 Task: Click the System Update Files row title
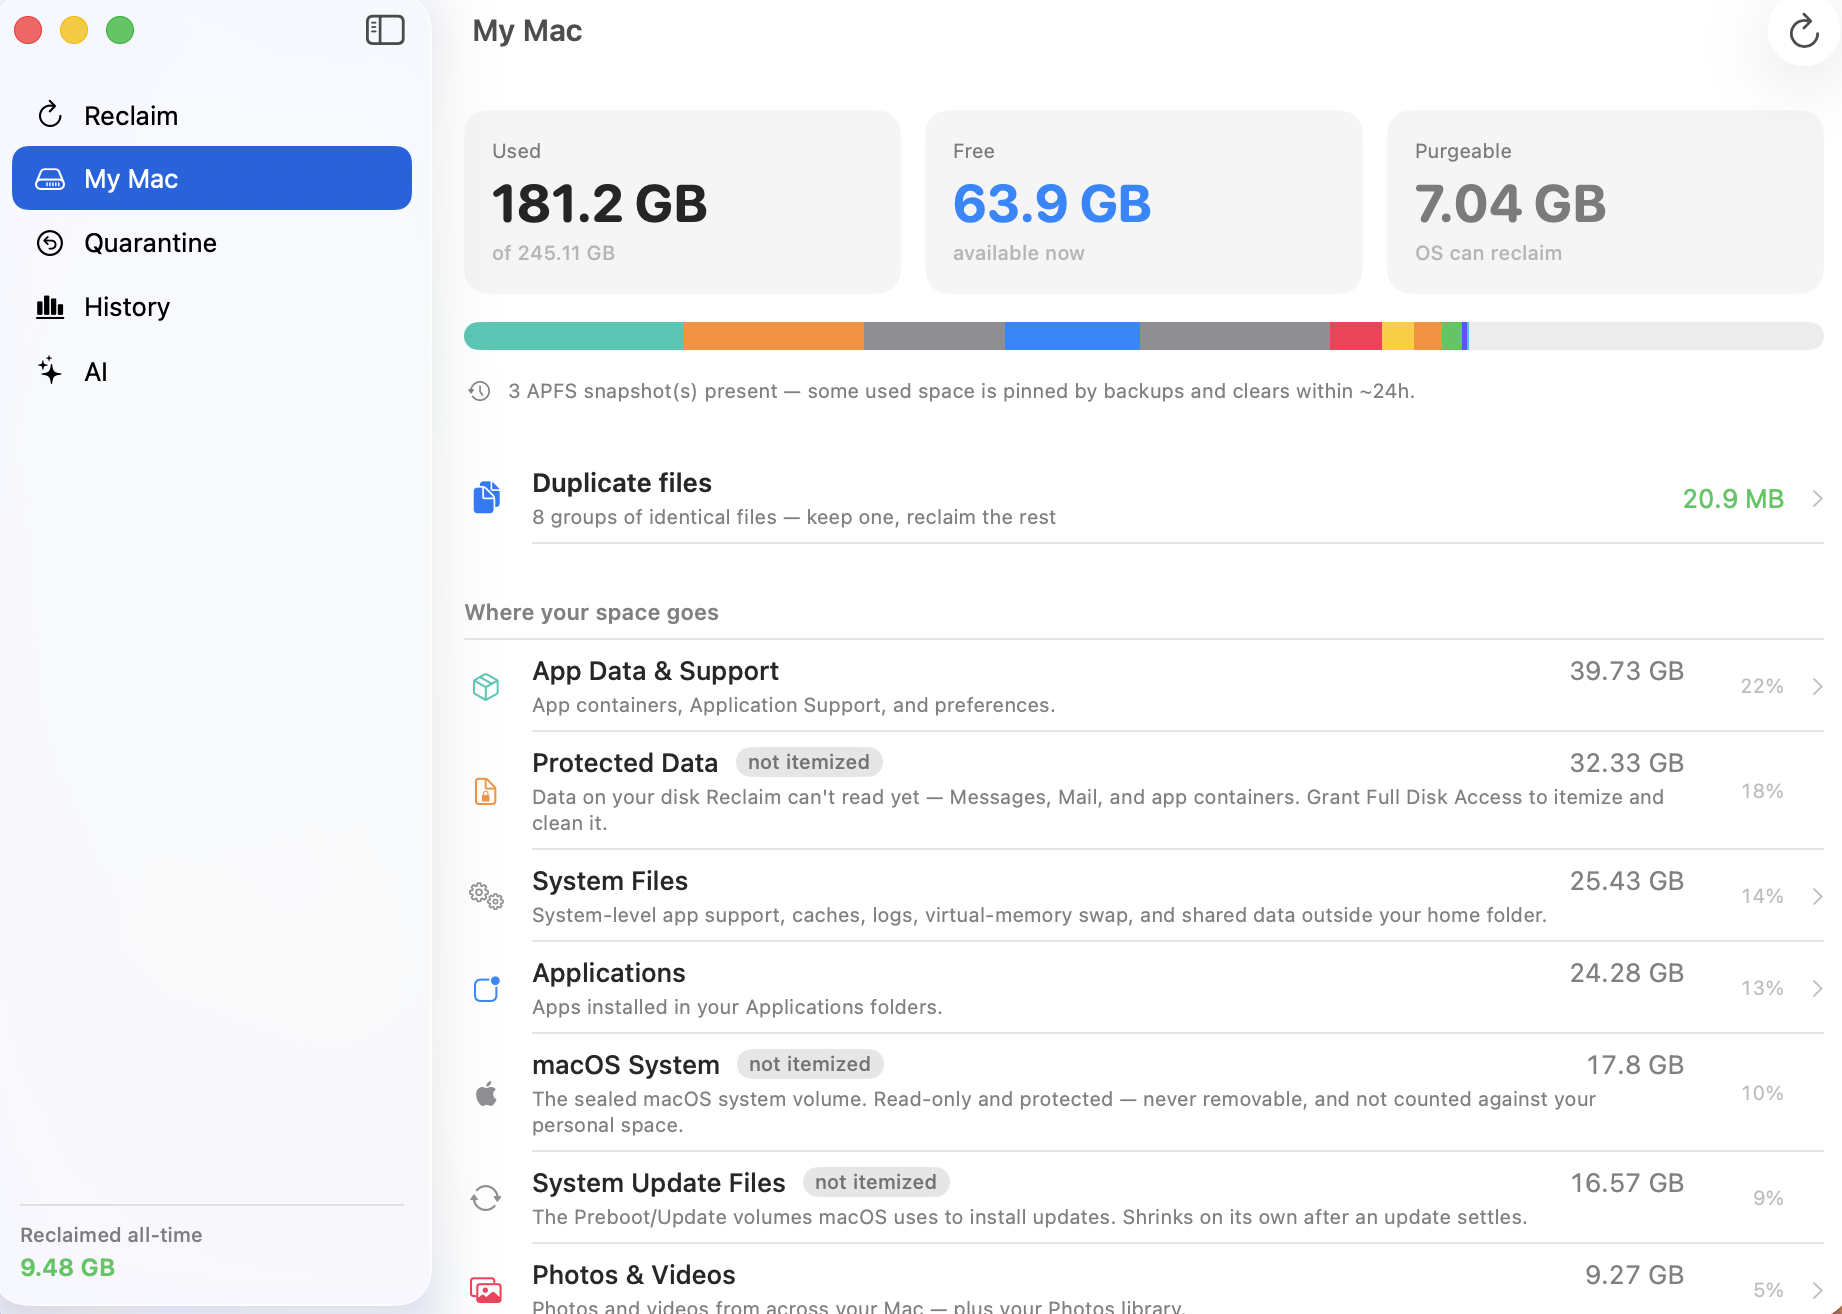[x=659, y=1183]
